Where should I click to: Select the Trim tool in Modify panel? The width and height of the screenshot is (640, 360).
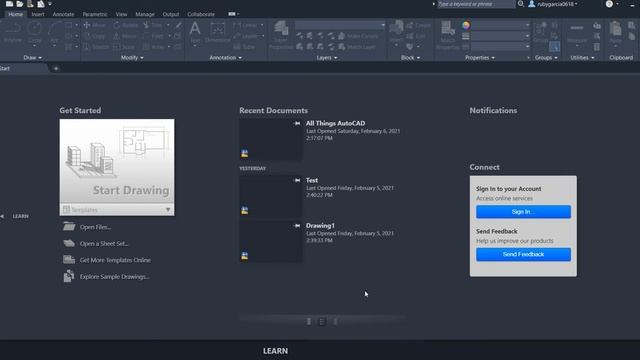click(153, 25)
